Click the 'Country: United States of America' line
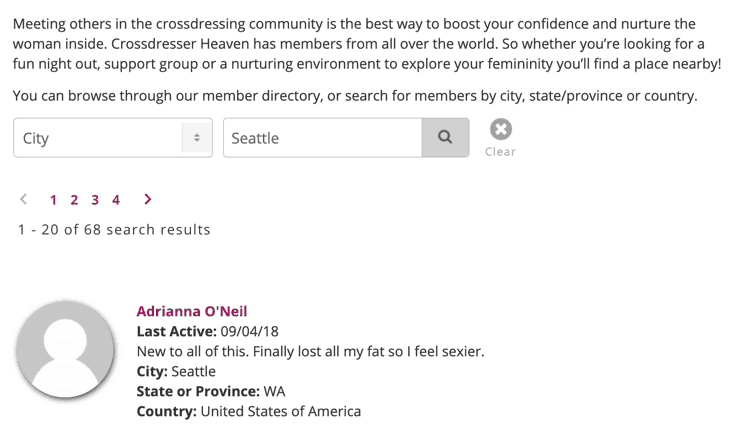The height and width of the screenshot is (432, 730). pyautogui.click(x=249, y=412)
